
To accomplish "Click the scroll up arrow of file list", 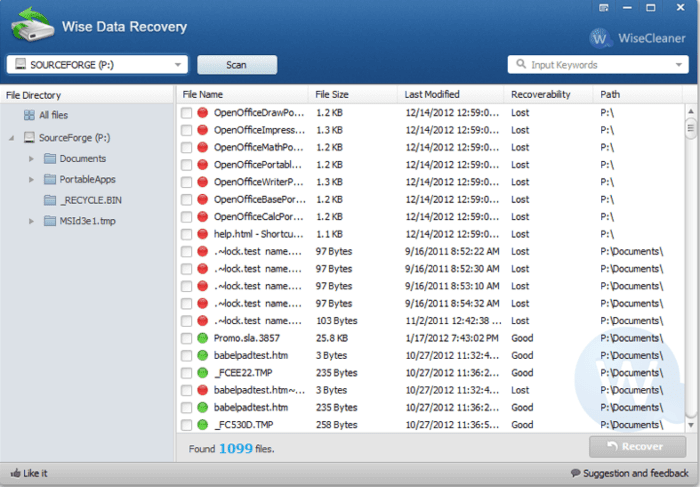I will (x=691, y=111).
